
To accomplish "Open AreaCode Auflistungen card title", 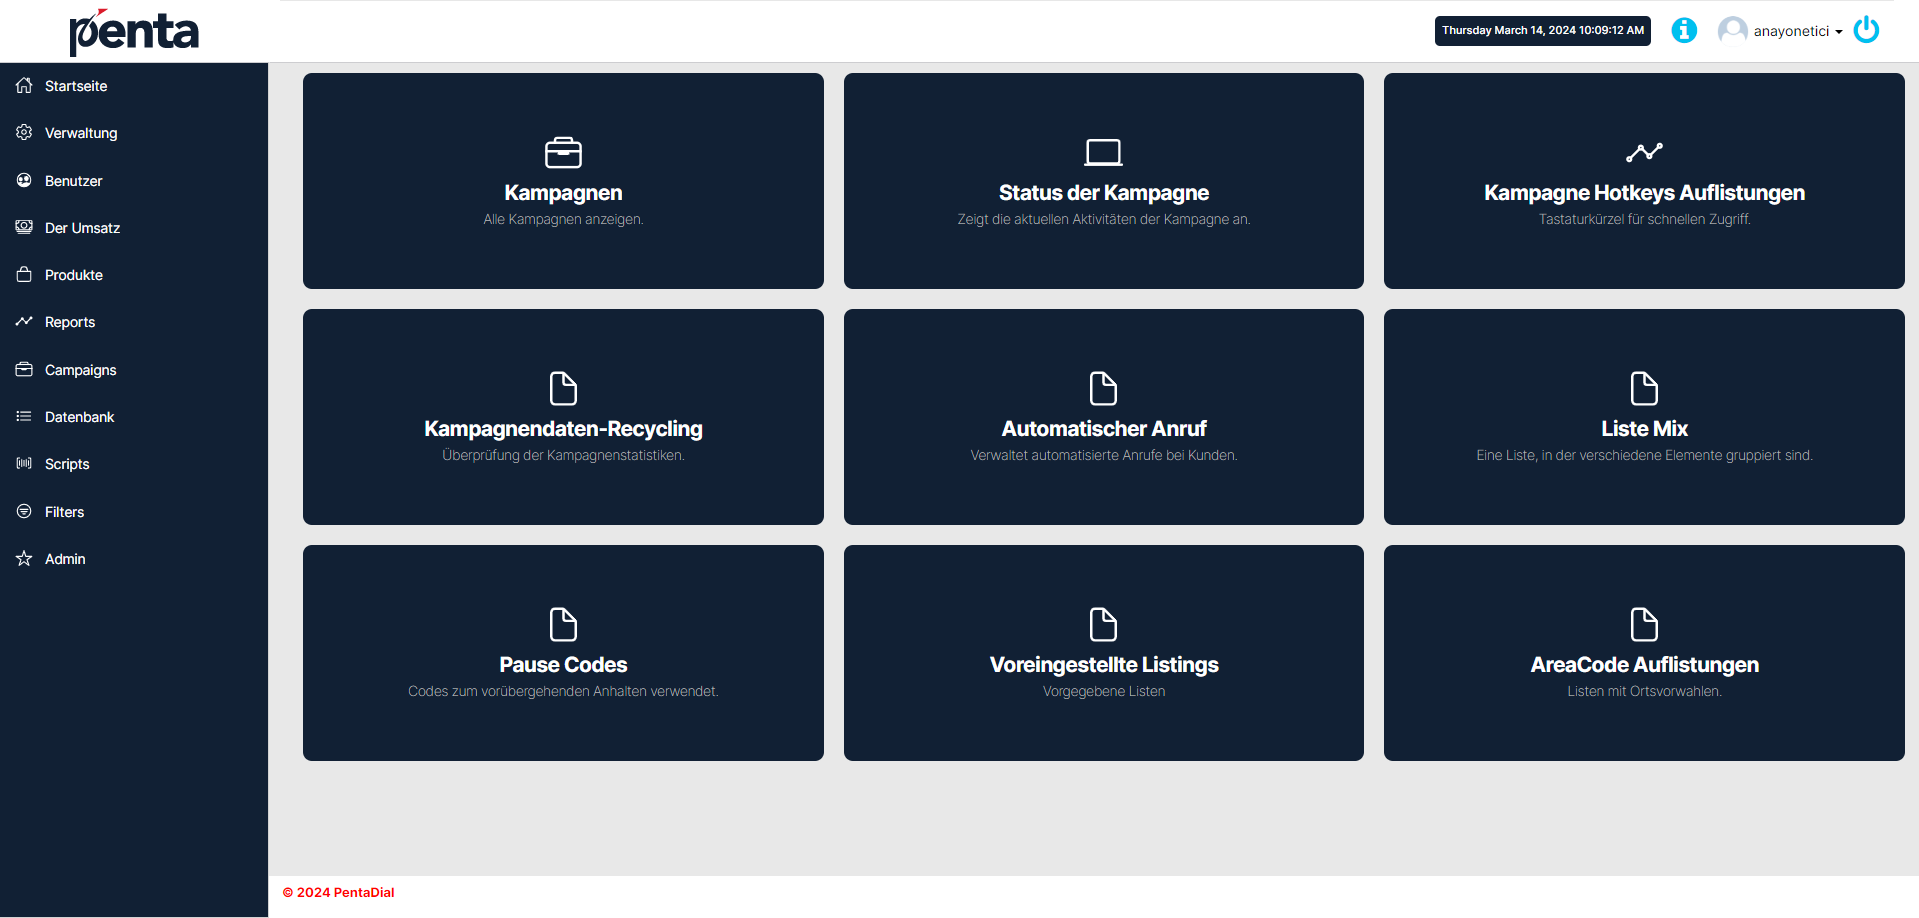I will click(x=1644, y=665).
